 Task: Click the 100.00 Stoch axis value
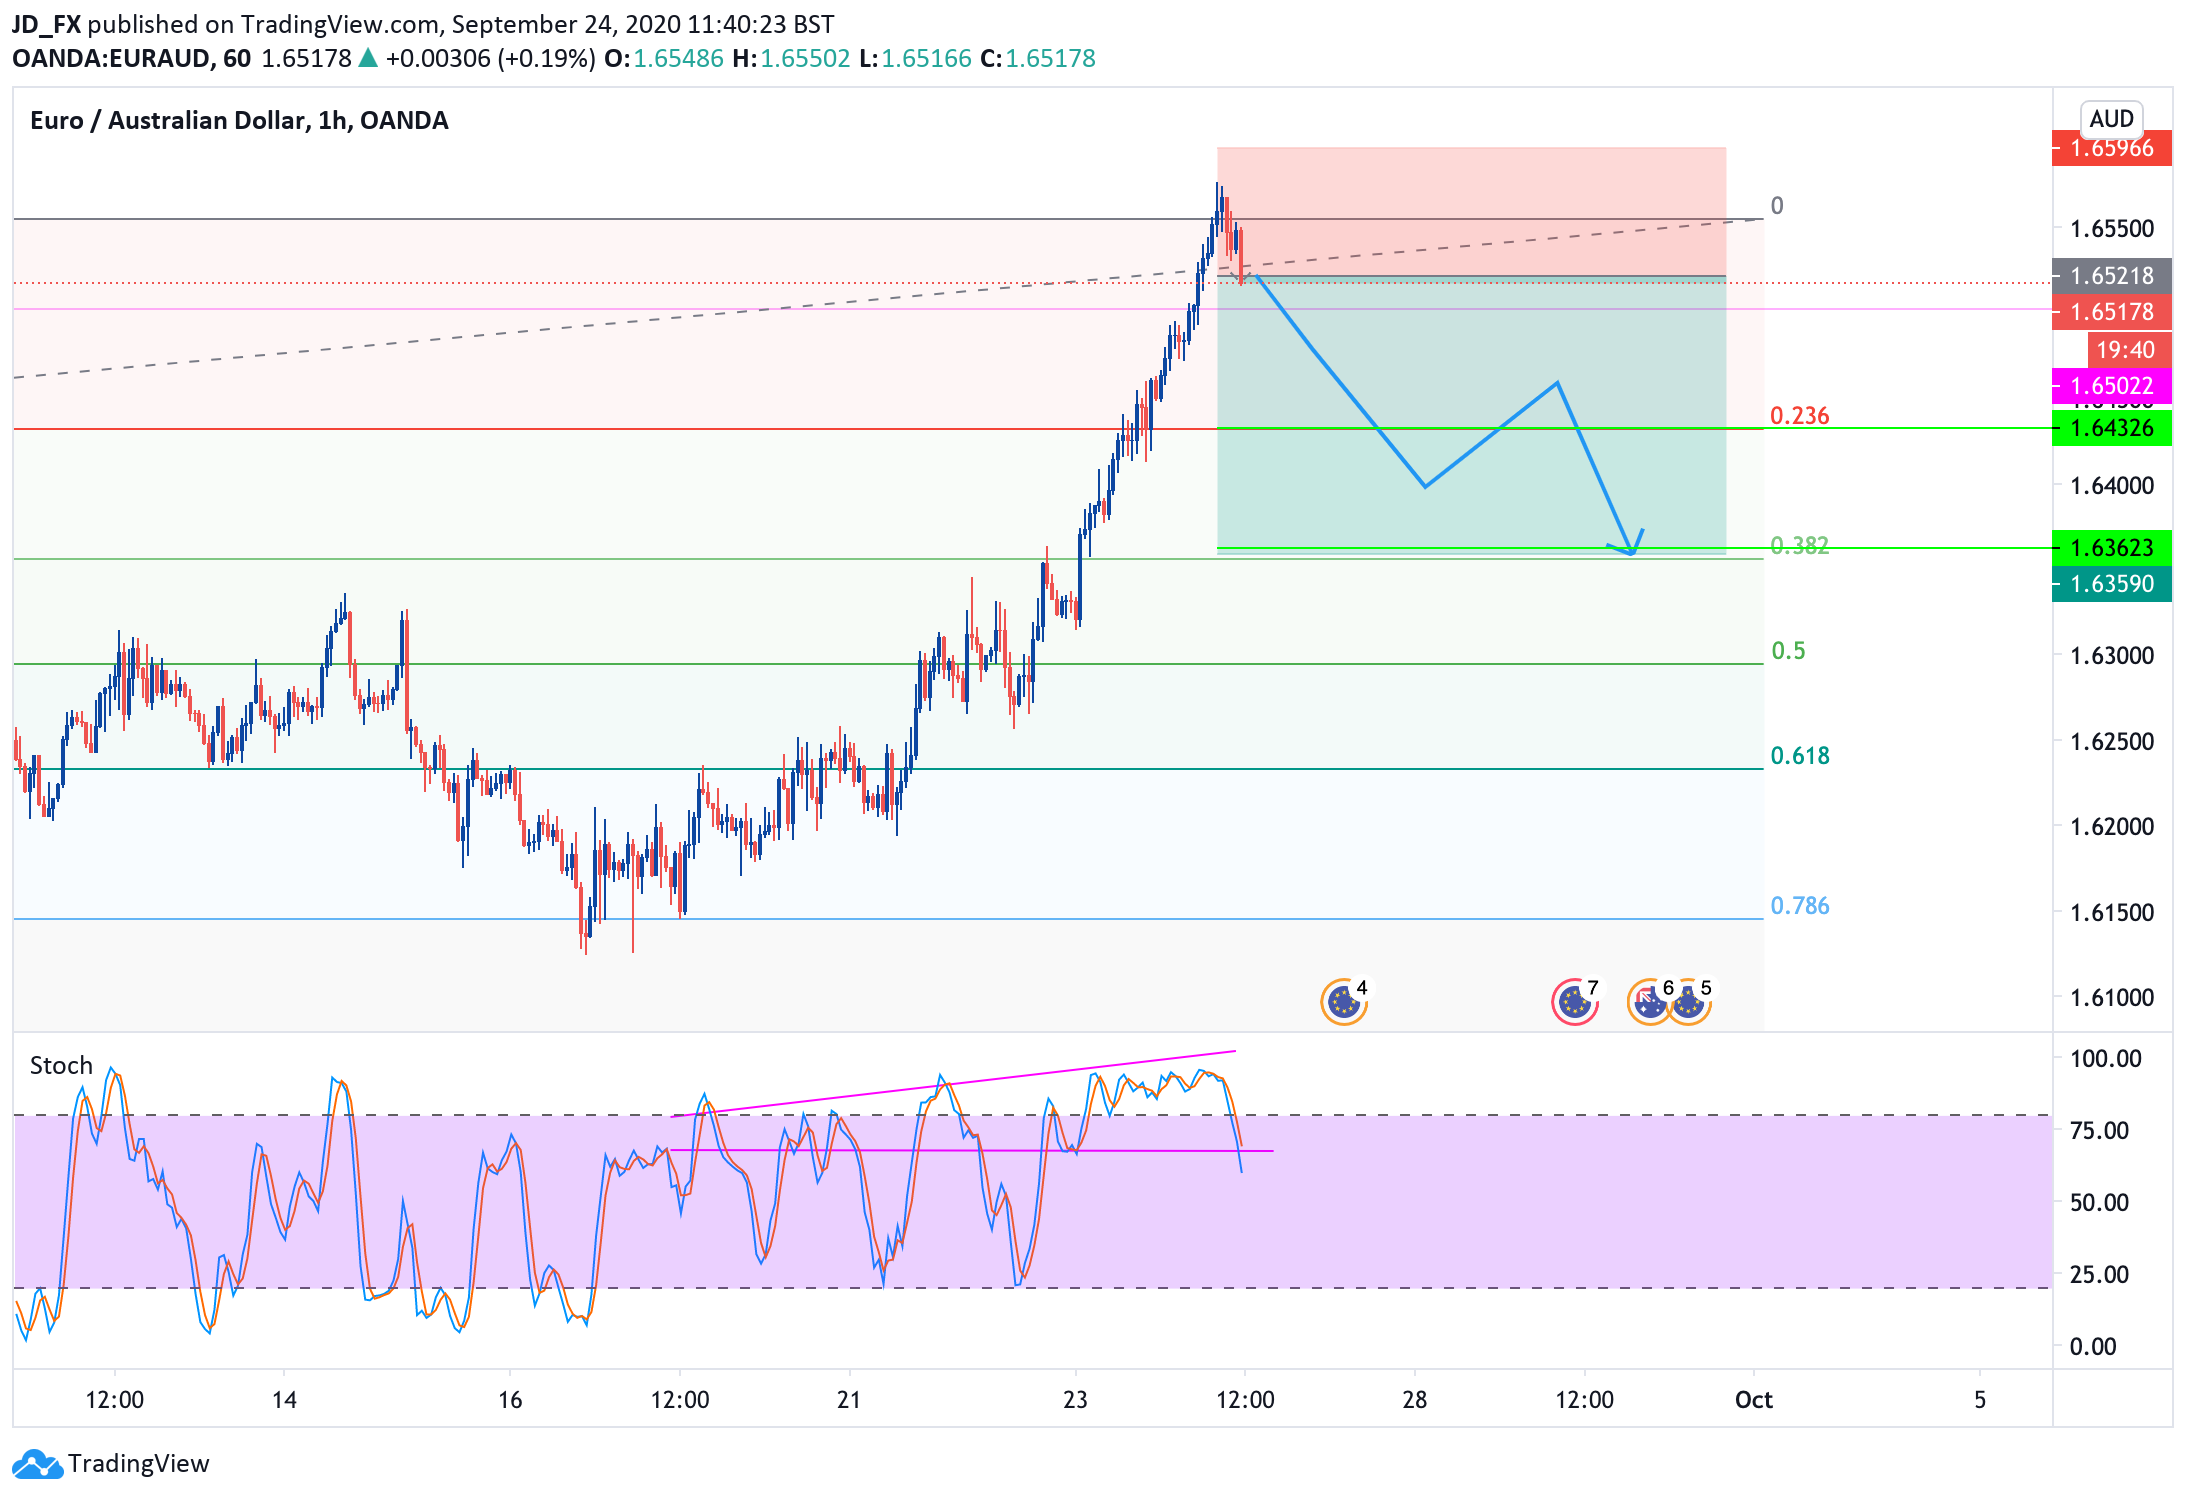(x=2105, y=1059)
